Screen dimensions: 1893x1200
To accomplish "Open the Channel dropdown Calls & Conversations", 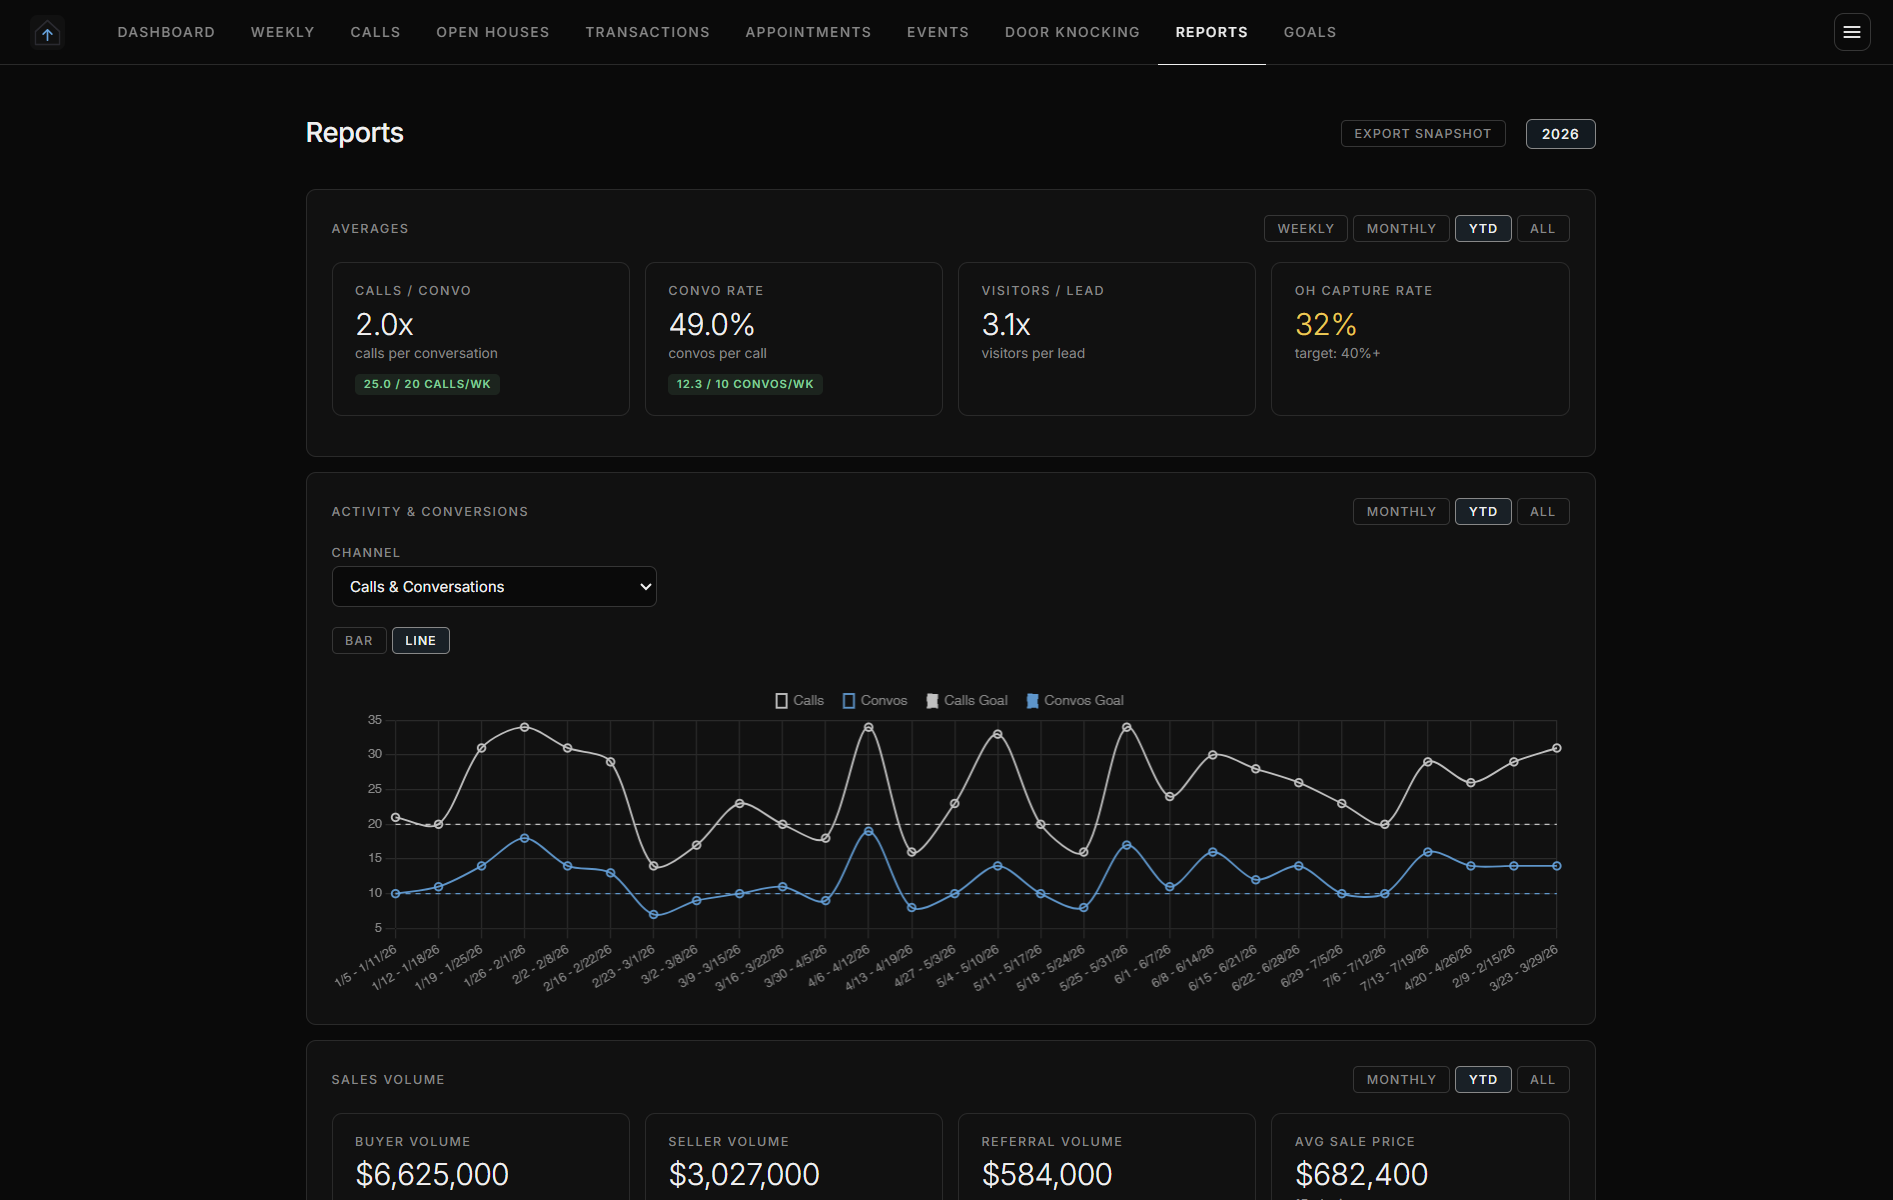I will [494, 587].
